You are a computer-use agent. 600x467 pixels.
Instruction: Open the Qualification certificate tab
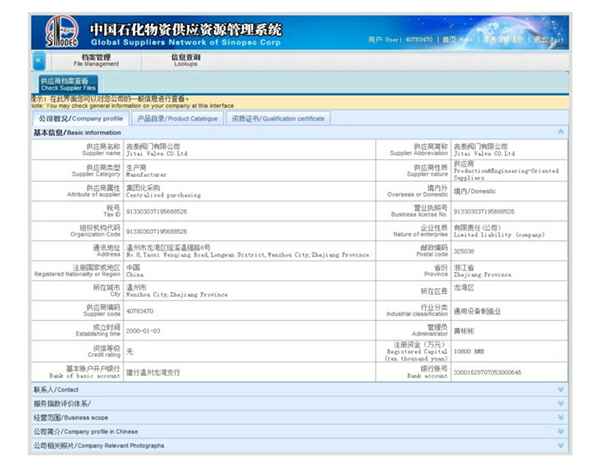[278, 118]
